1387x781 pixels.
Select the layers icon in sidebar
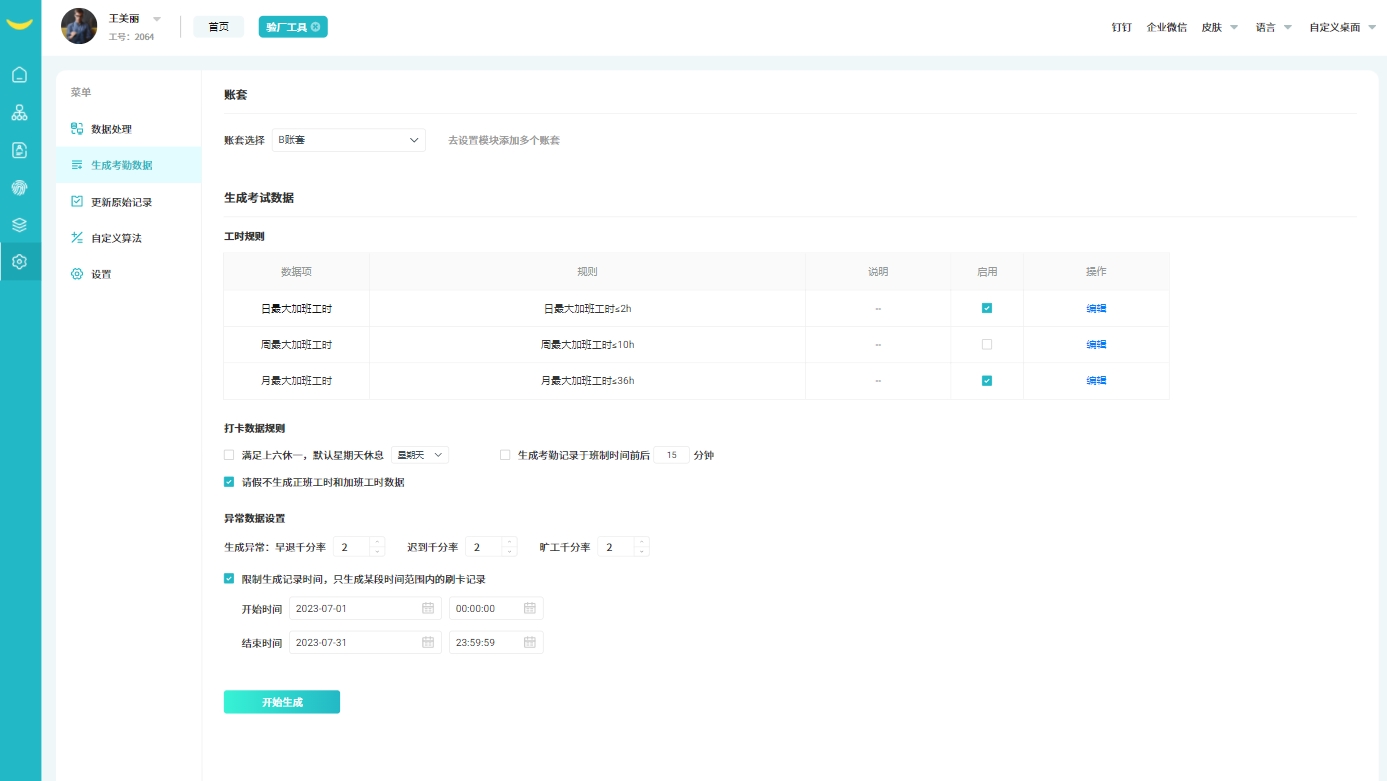[x=20, y=224]
